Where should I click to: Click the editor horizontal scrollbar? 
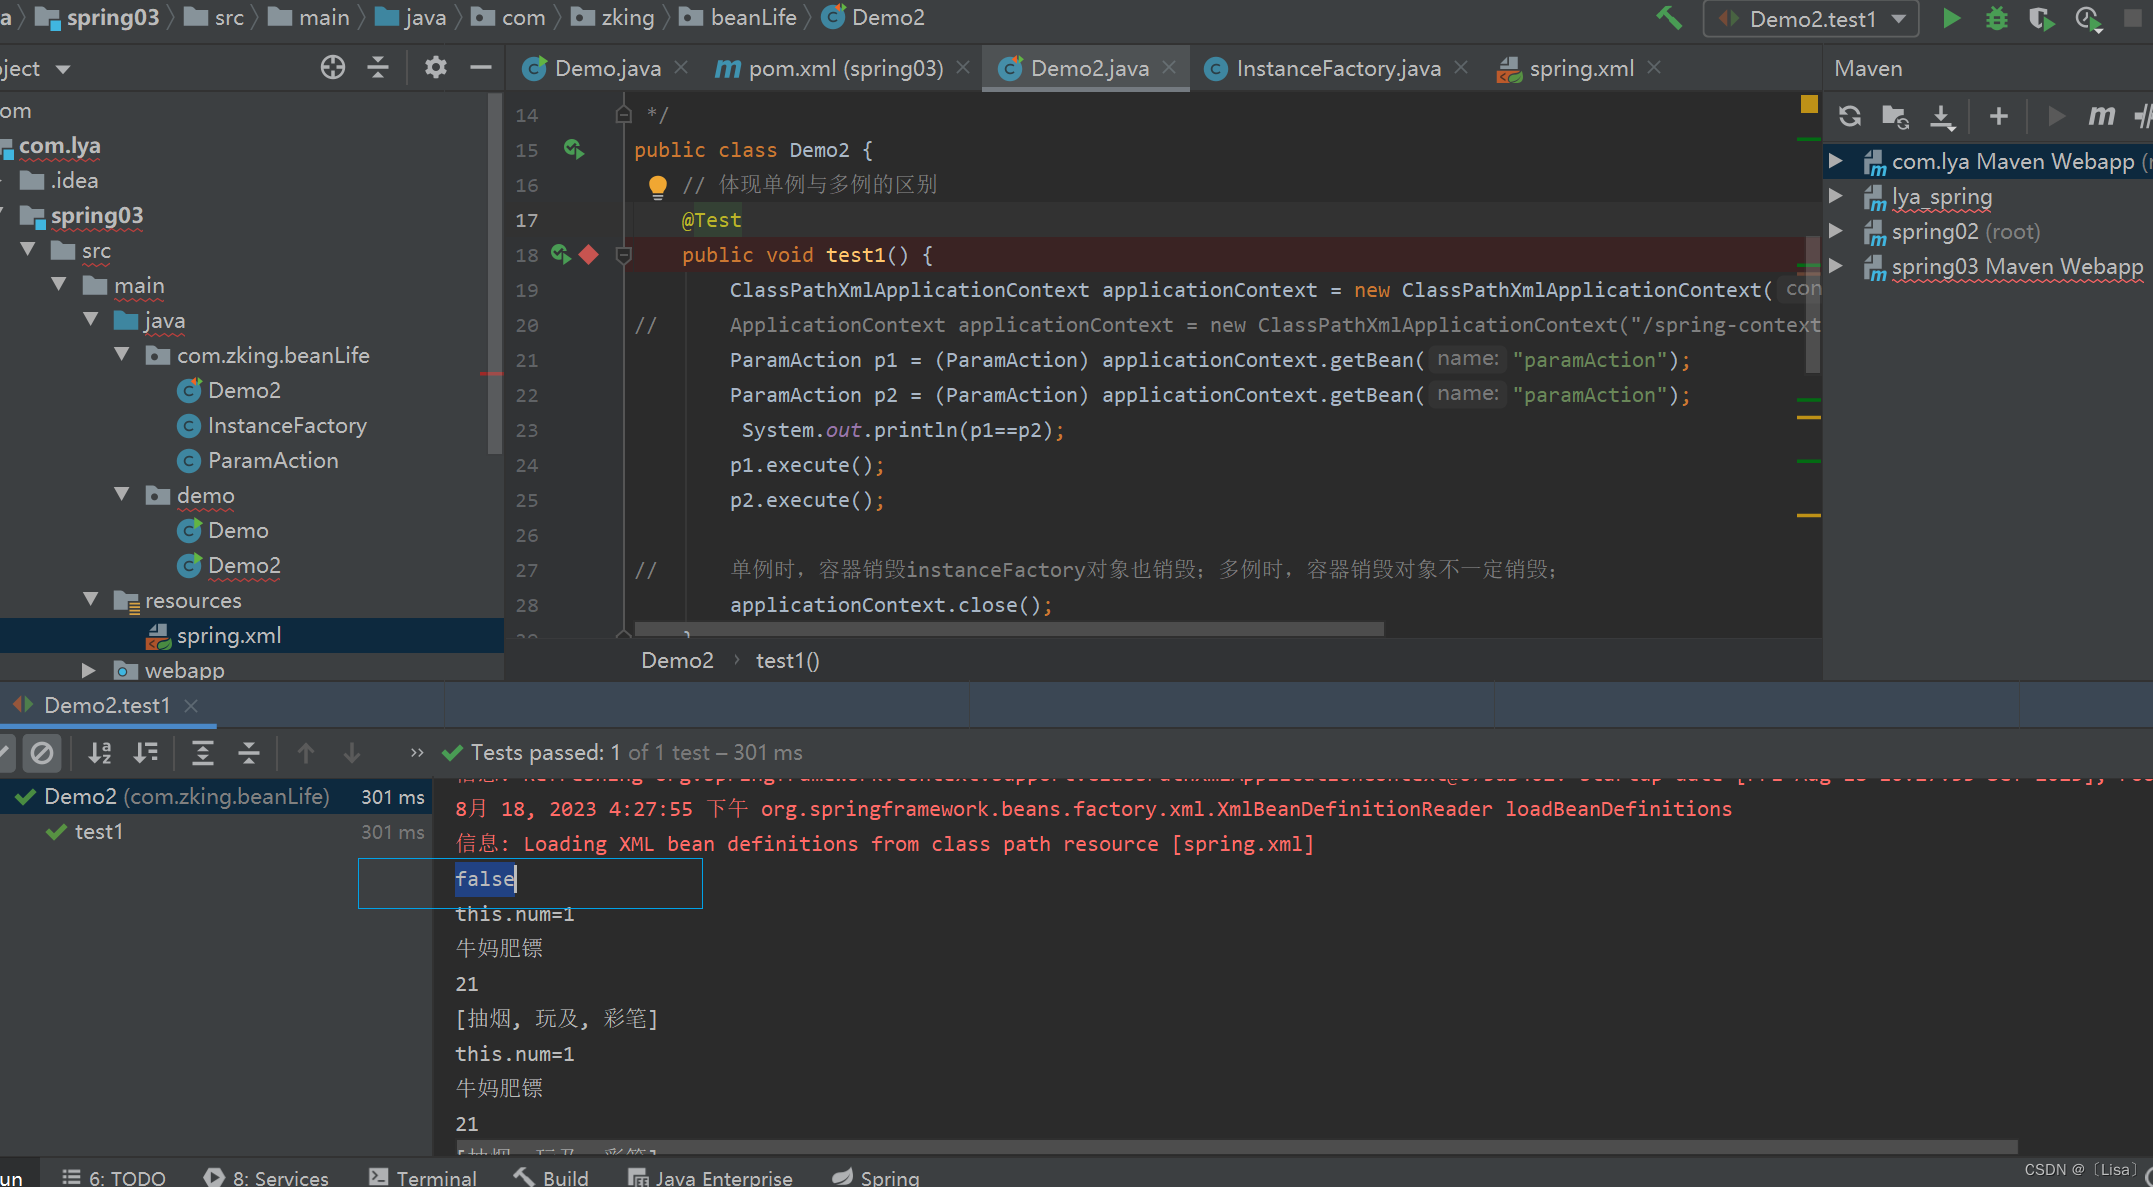click(1010, 629)
